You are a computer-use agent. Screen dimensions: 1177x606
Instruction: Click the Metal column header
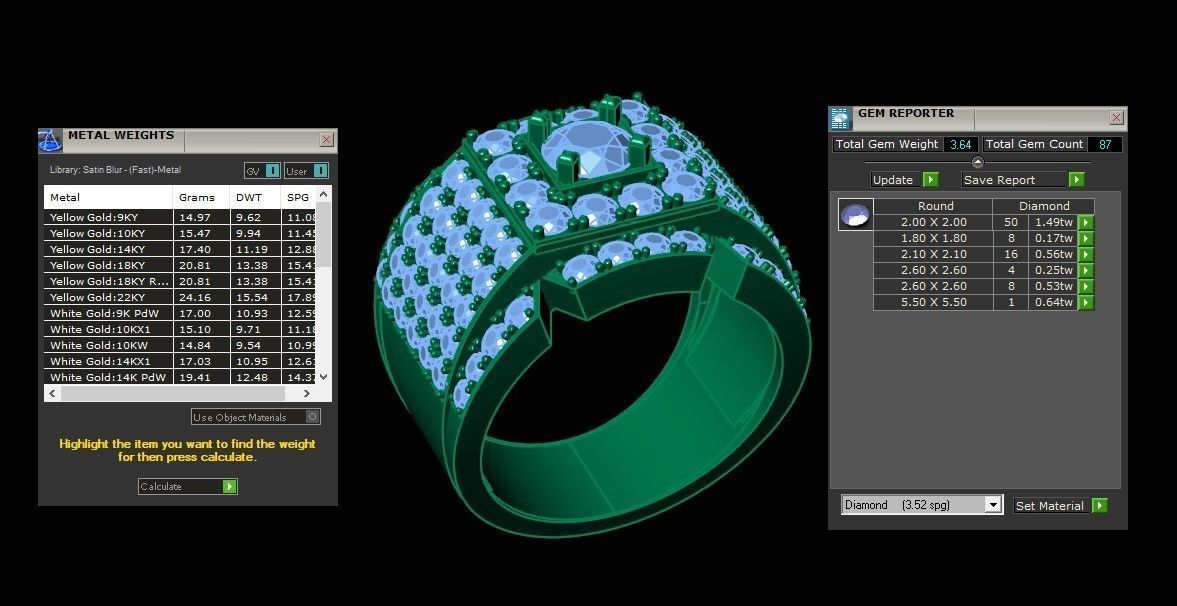click(x=108, y=197)
